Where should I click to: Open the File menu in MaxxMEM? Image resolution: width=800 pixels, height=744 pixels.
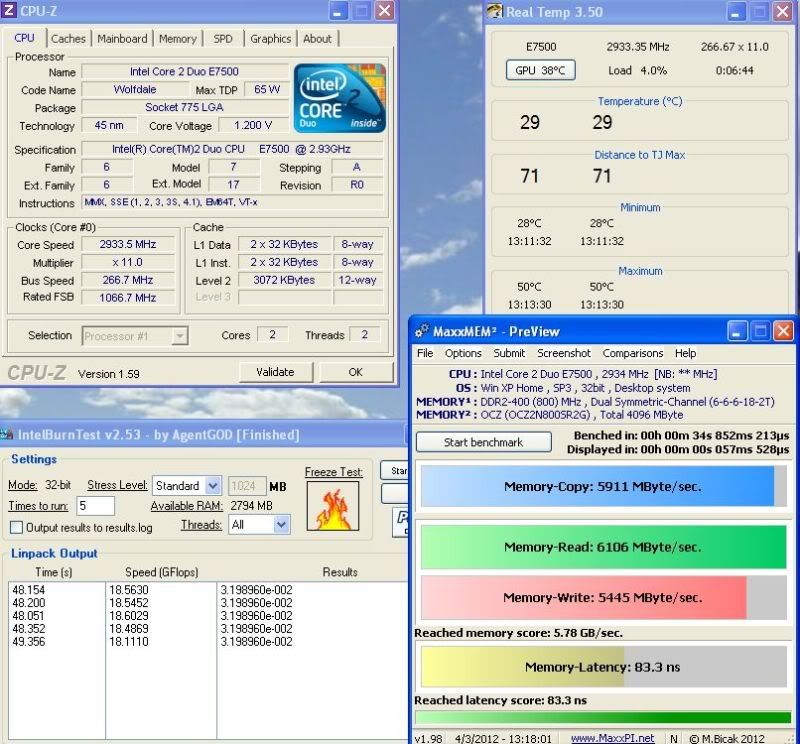click(425, 353)
